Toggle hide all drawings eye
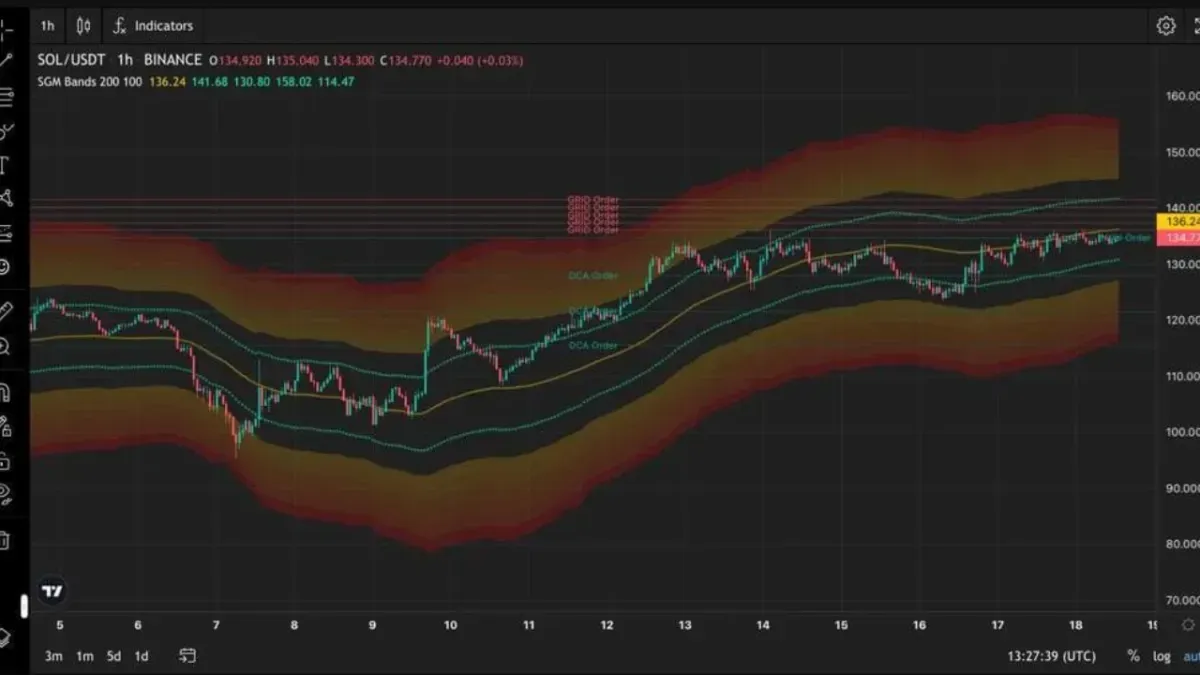Viewport: 1200px width, 675px height. [x=5, y=494]
